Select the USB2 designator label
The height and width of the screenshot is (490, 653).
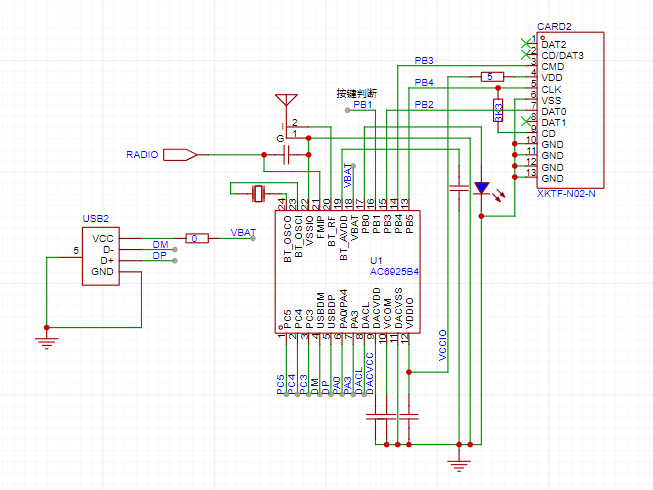(x=96, y=219)
